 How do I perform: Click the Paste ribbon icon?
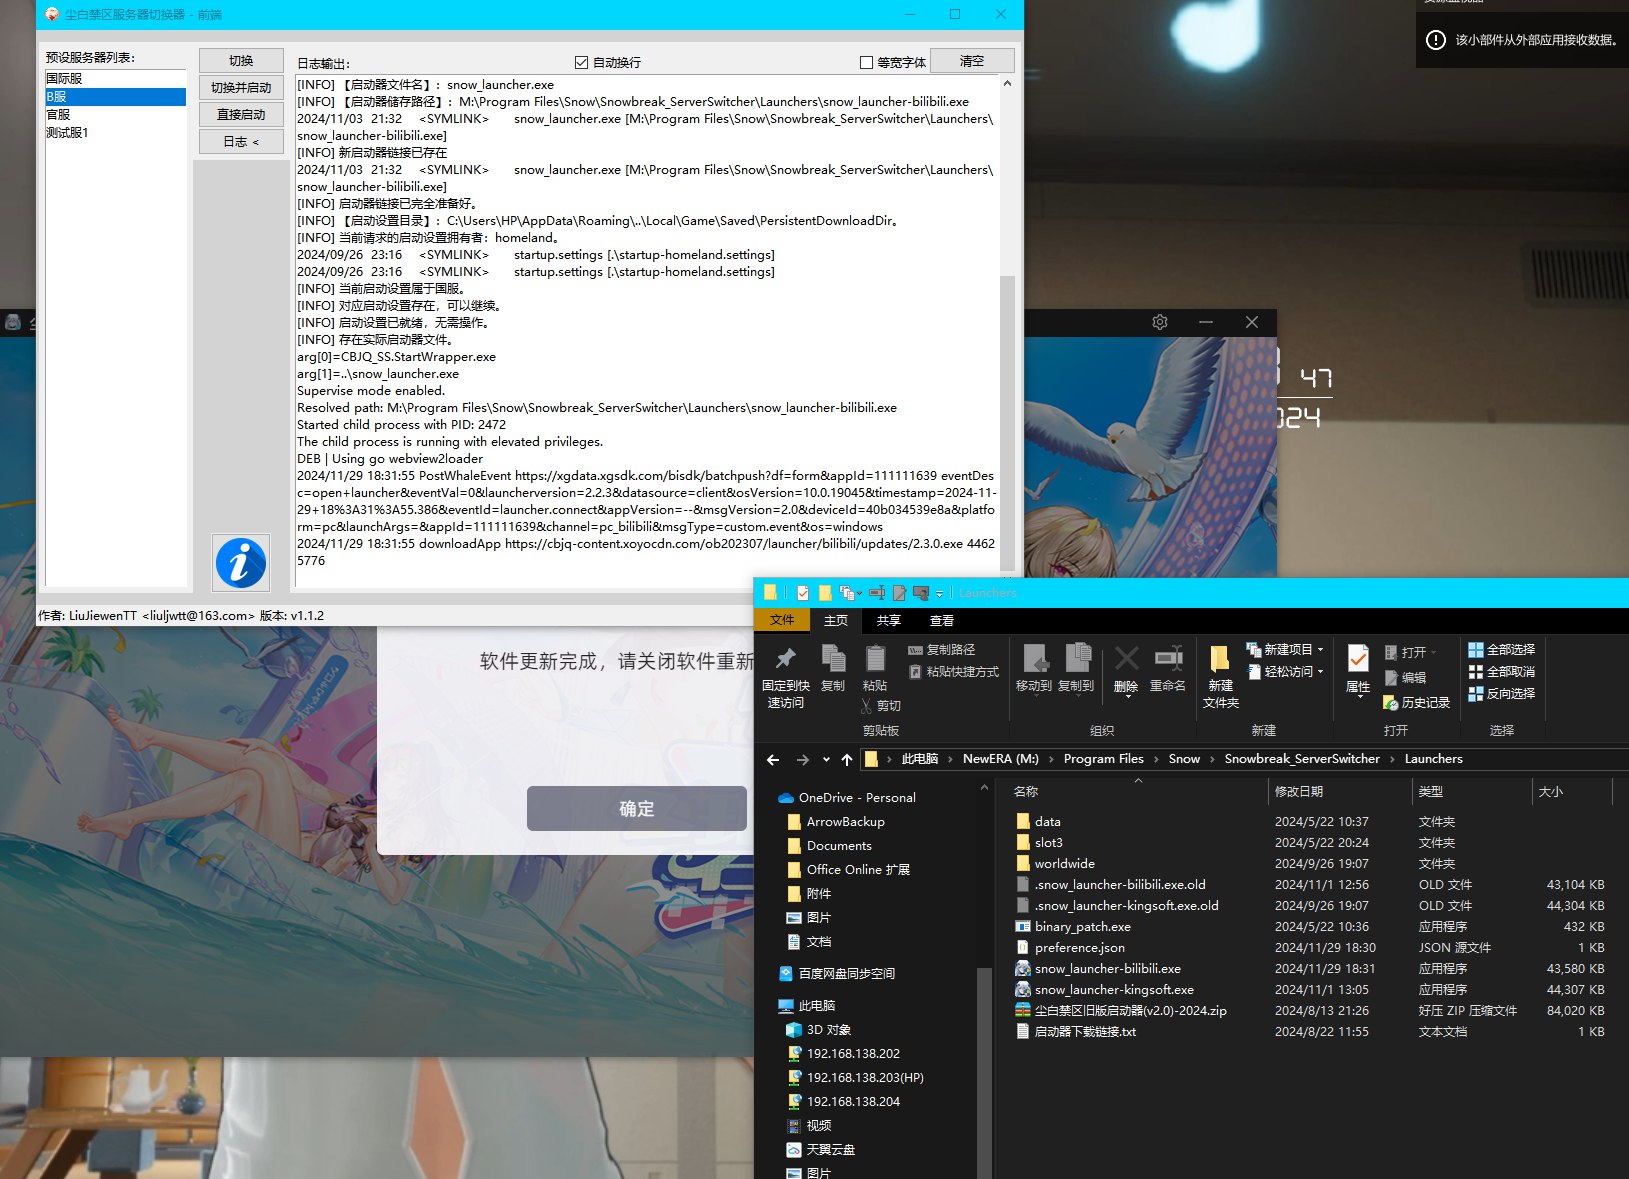pyautogui.click(x=875, y=658)
